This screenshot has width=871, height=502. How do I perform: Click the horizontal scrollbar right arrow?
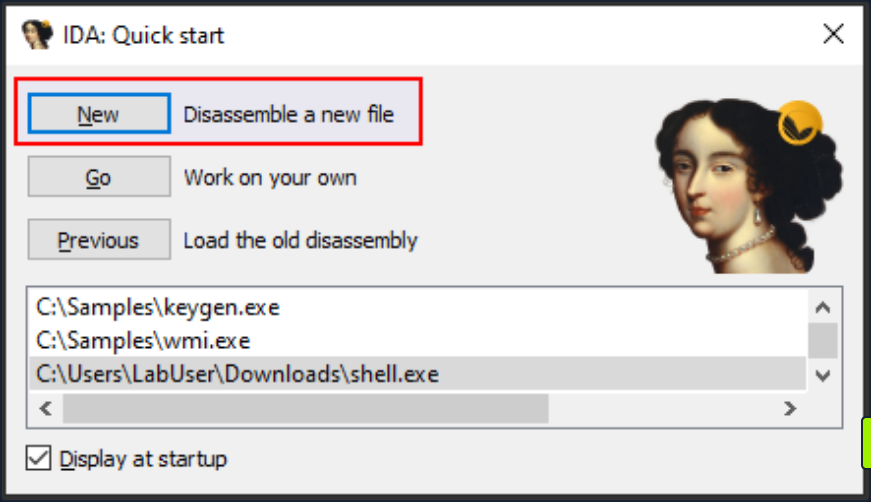[x=790, y=408]
